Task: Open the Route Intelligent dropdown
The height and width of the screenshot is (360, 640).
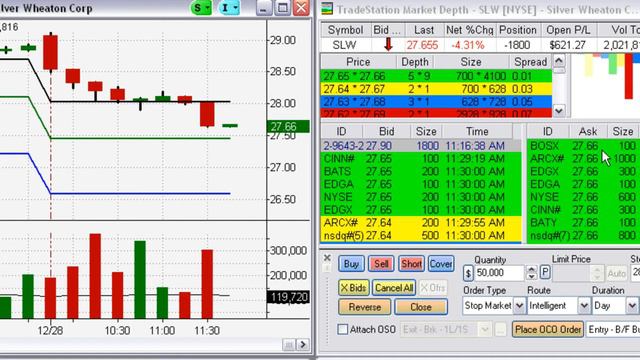Action: pos(584,306)
